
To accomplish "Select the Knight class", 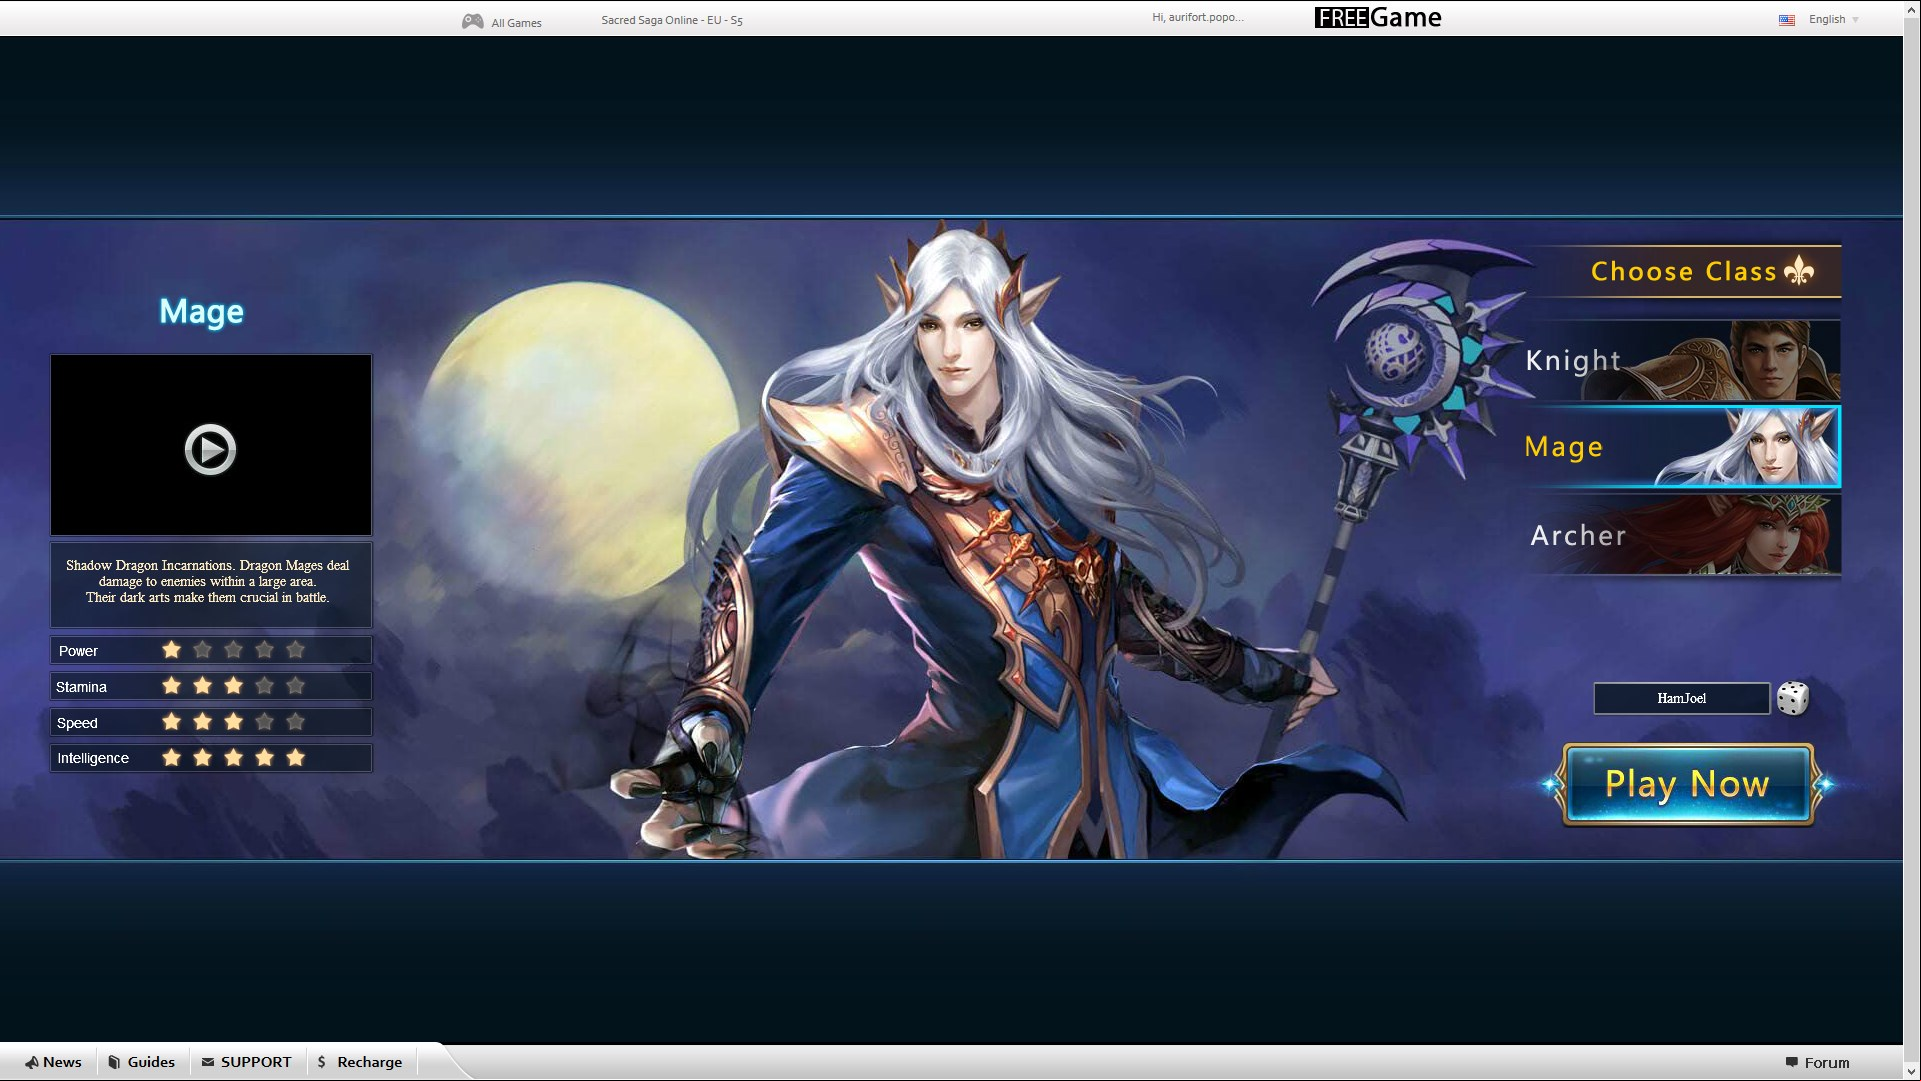I will (1682, 360).
